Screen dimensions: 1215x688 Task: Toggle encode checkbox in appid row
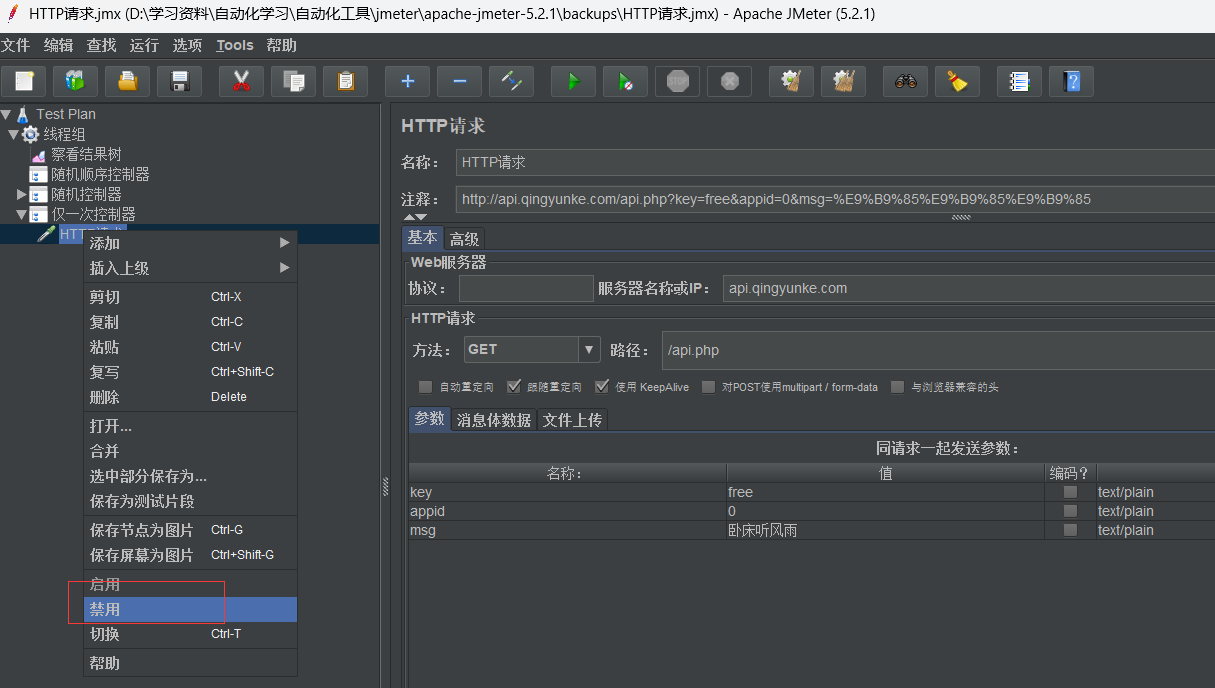(1070, 511)
